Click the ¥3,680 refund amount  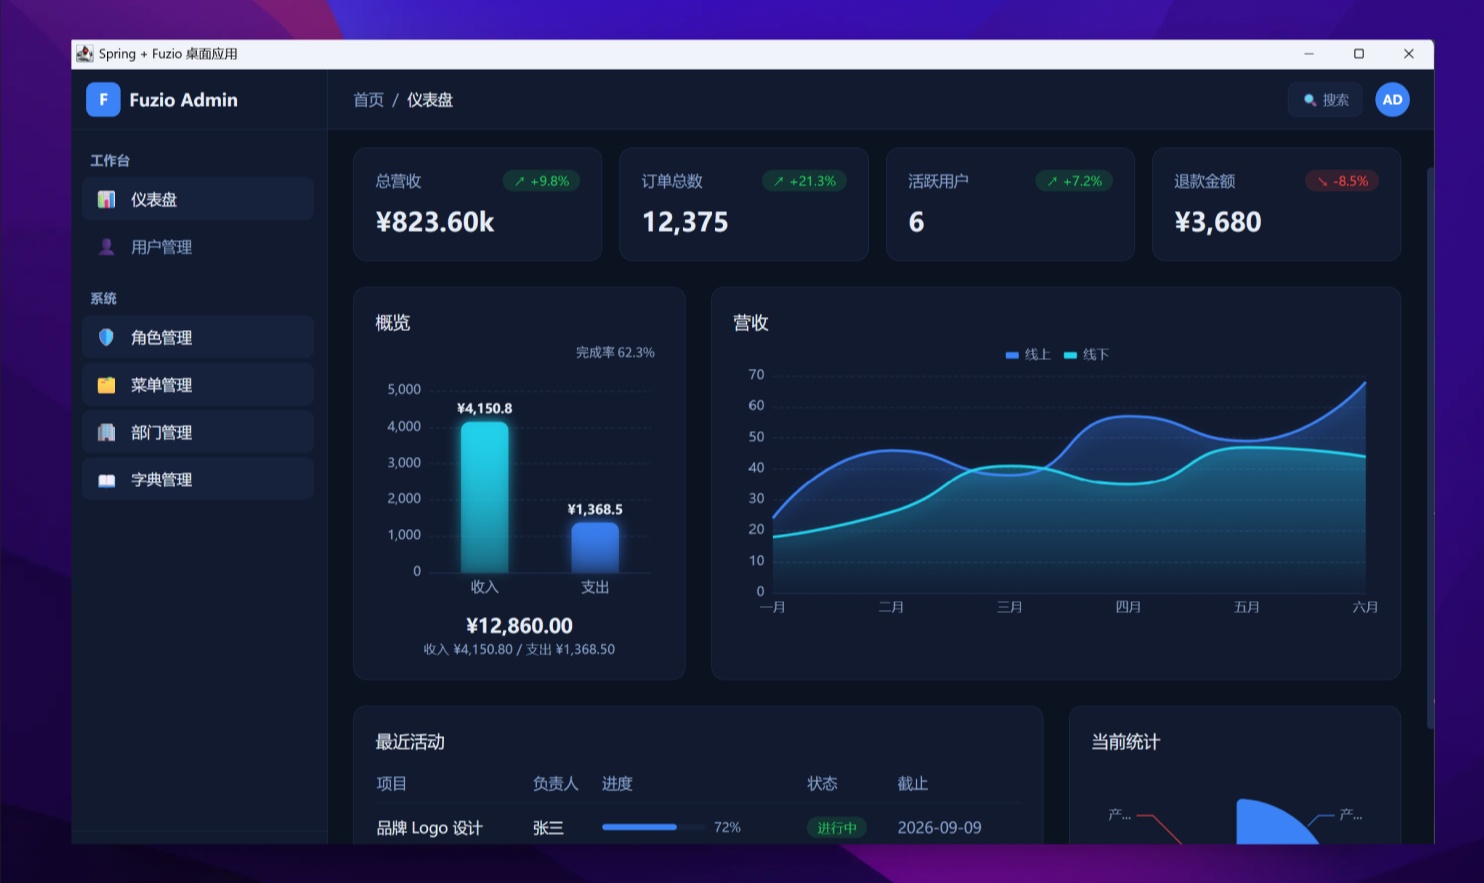pos(1218,222)
